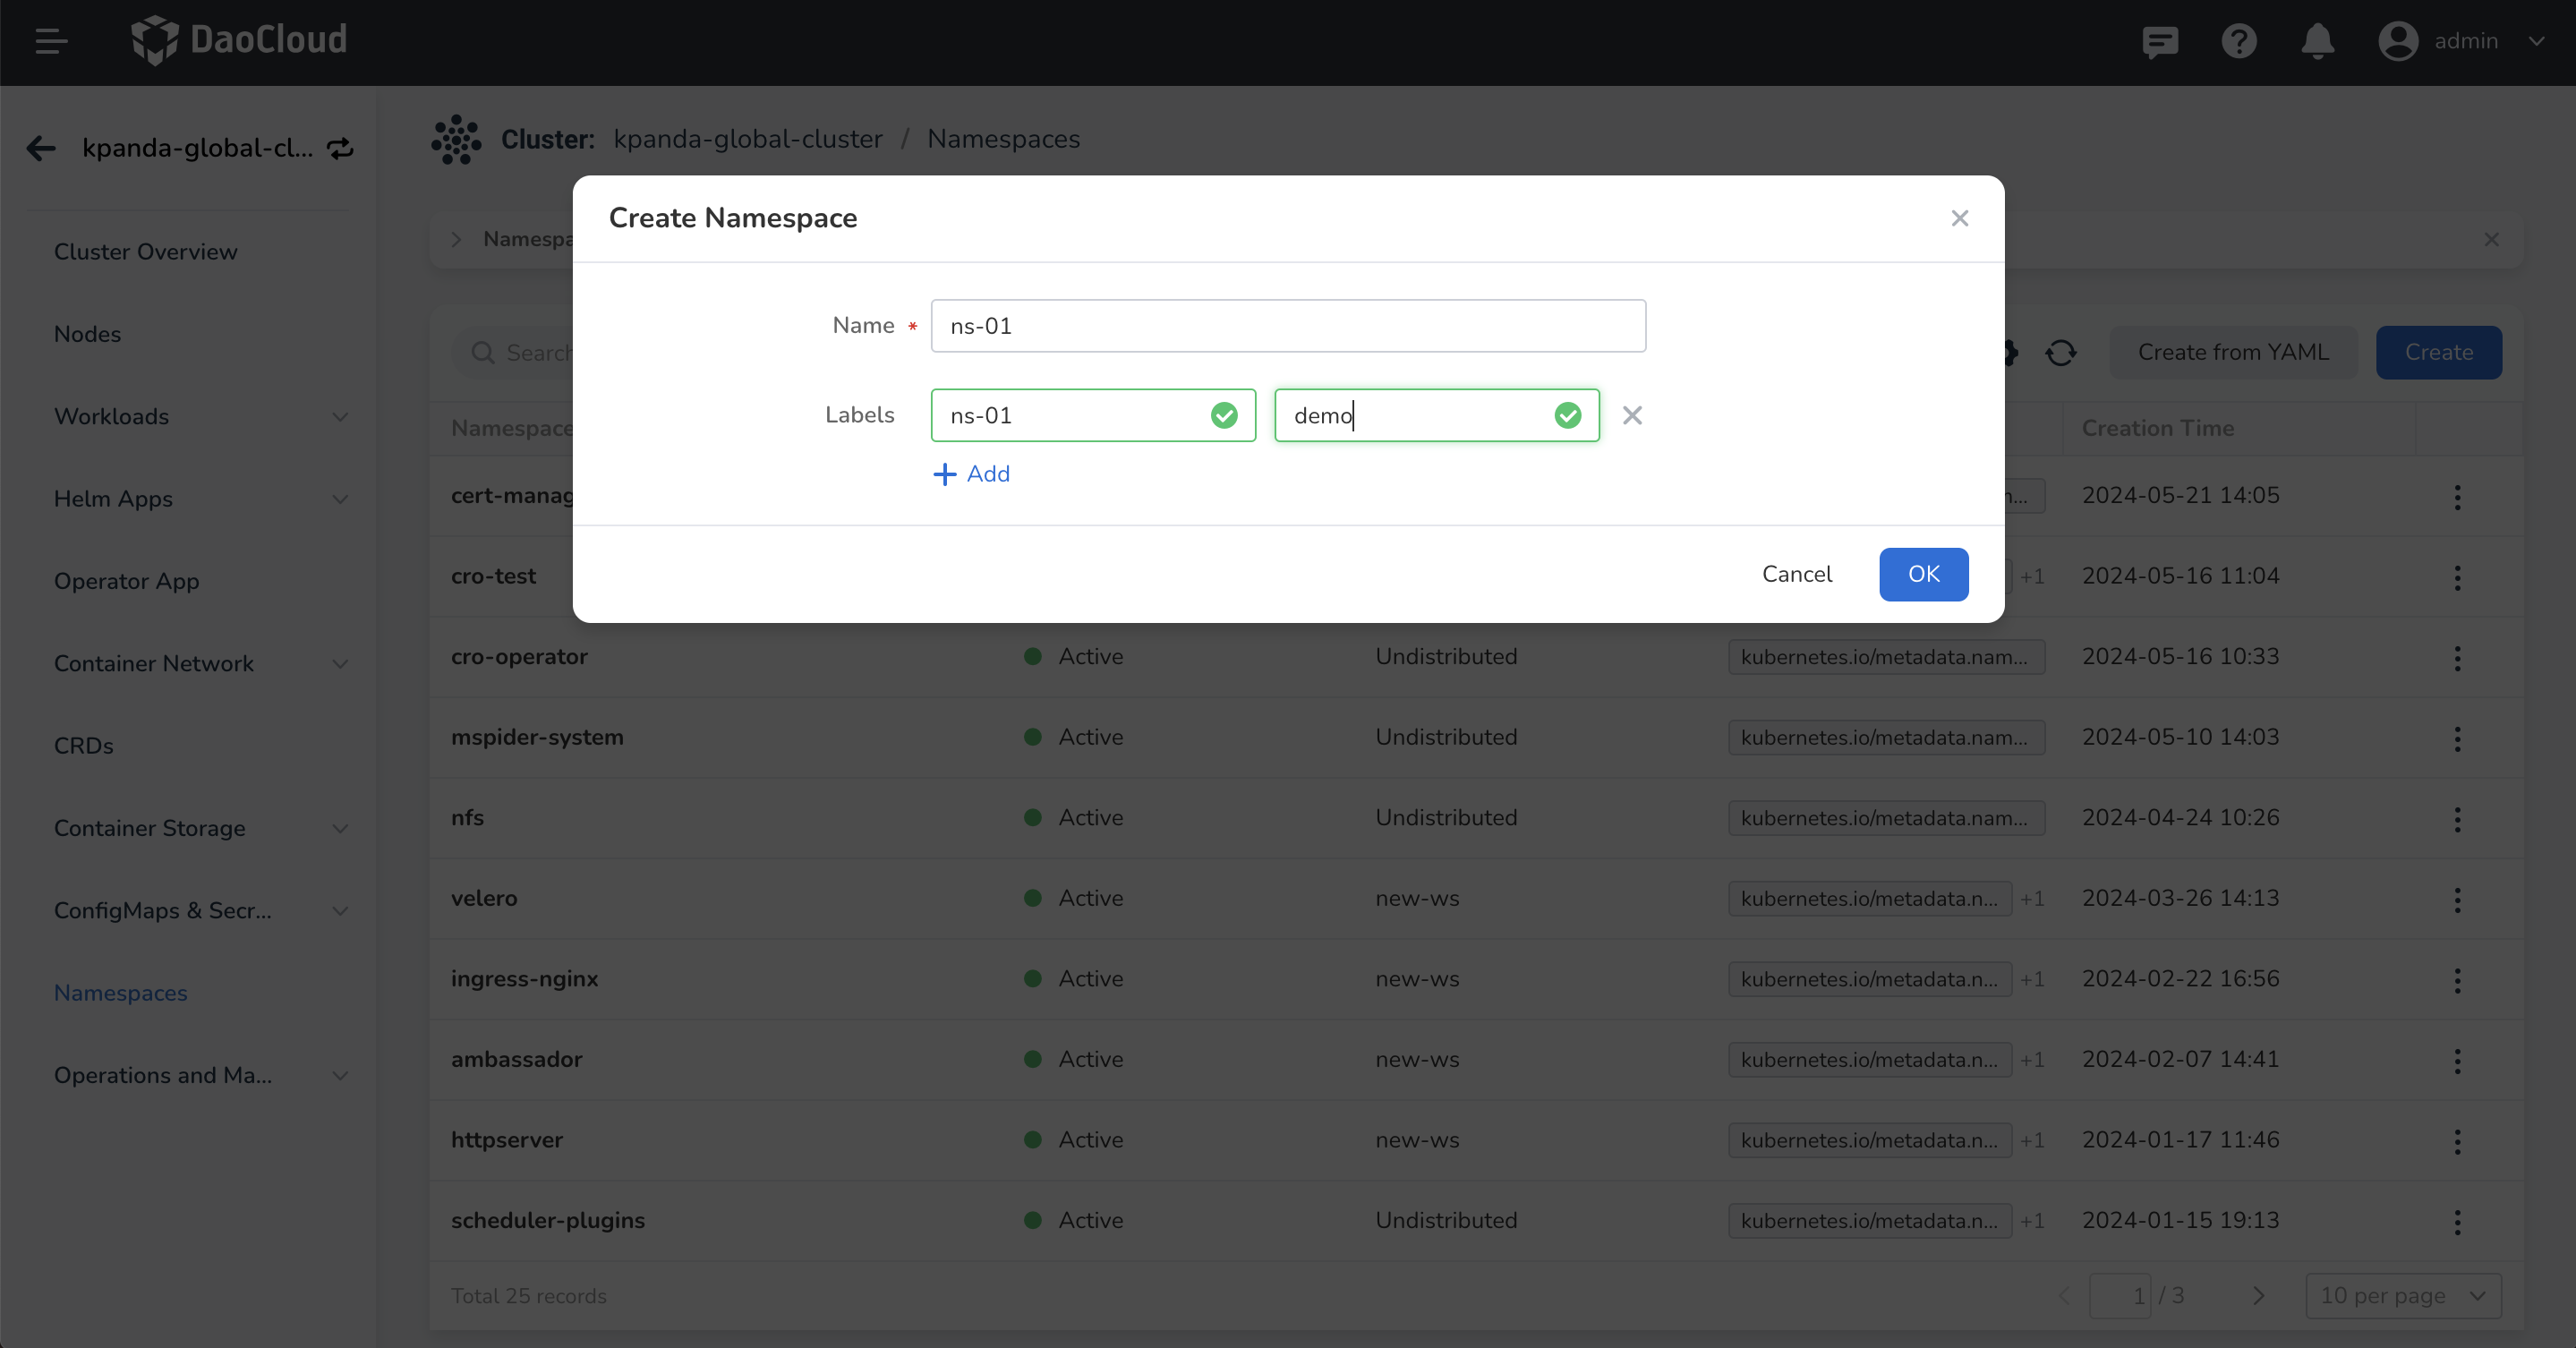
Task: Go to Namespaces in the sidebar
Action: point(121,993)
